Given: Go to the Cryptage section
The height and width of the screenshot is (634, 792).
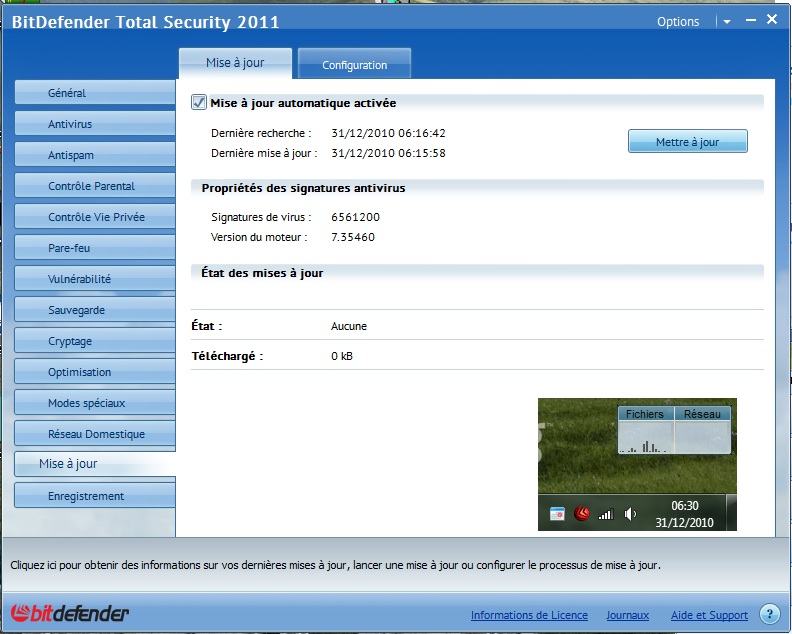Looking at the screenshot, I should coord(94,341).
